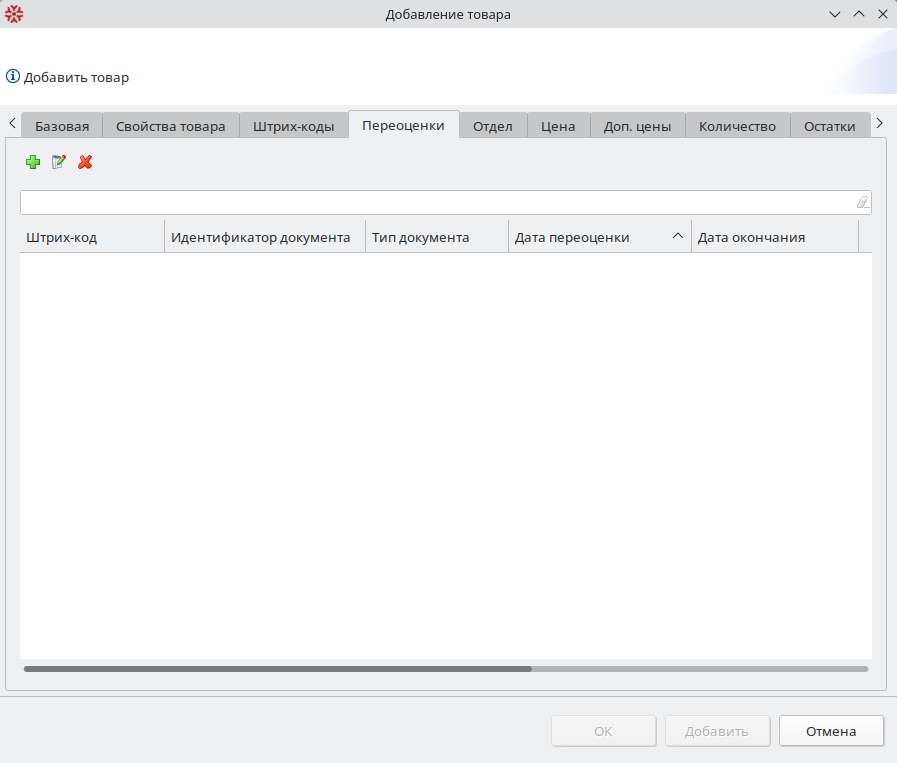Go to the Отдел tab
The height and width of the screenshot is (763, 897).
[493, 126]
